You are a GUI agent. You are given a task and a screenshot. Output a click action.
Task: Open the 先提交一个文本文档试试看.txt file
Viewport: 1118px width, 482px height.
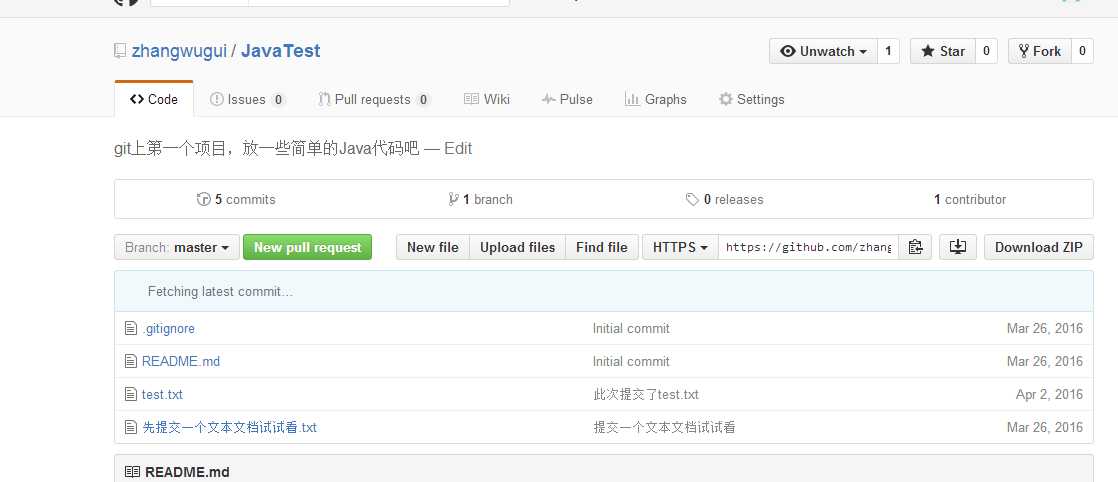coord(230,428)
